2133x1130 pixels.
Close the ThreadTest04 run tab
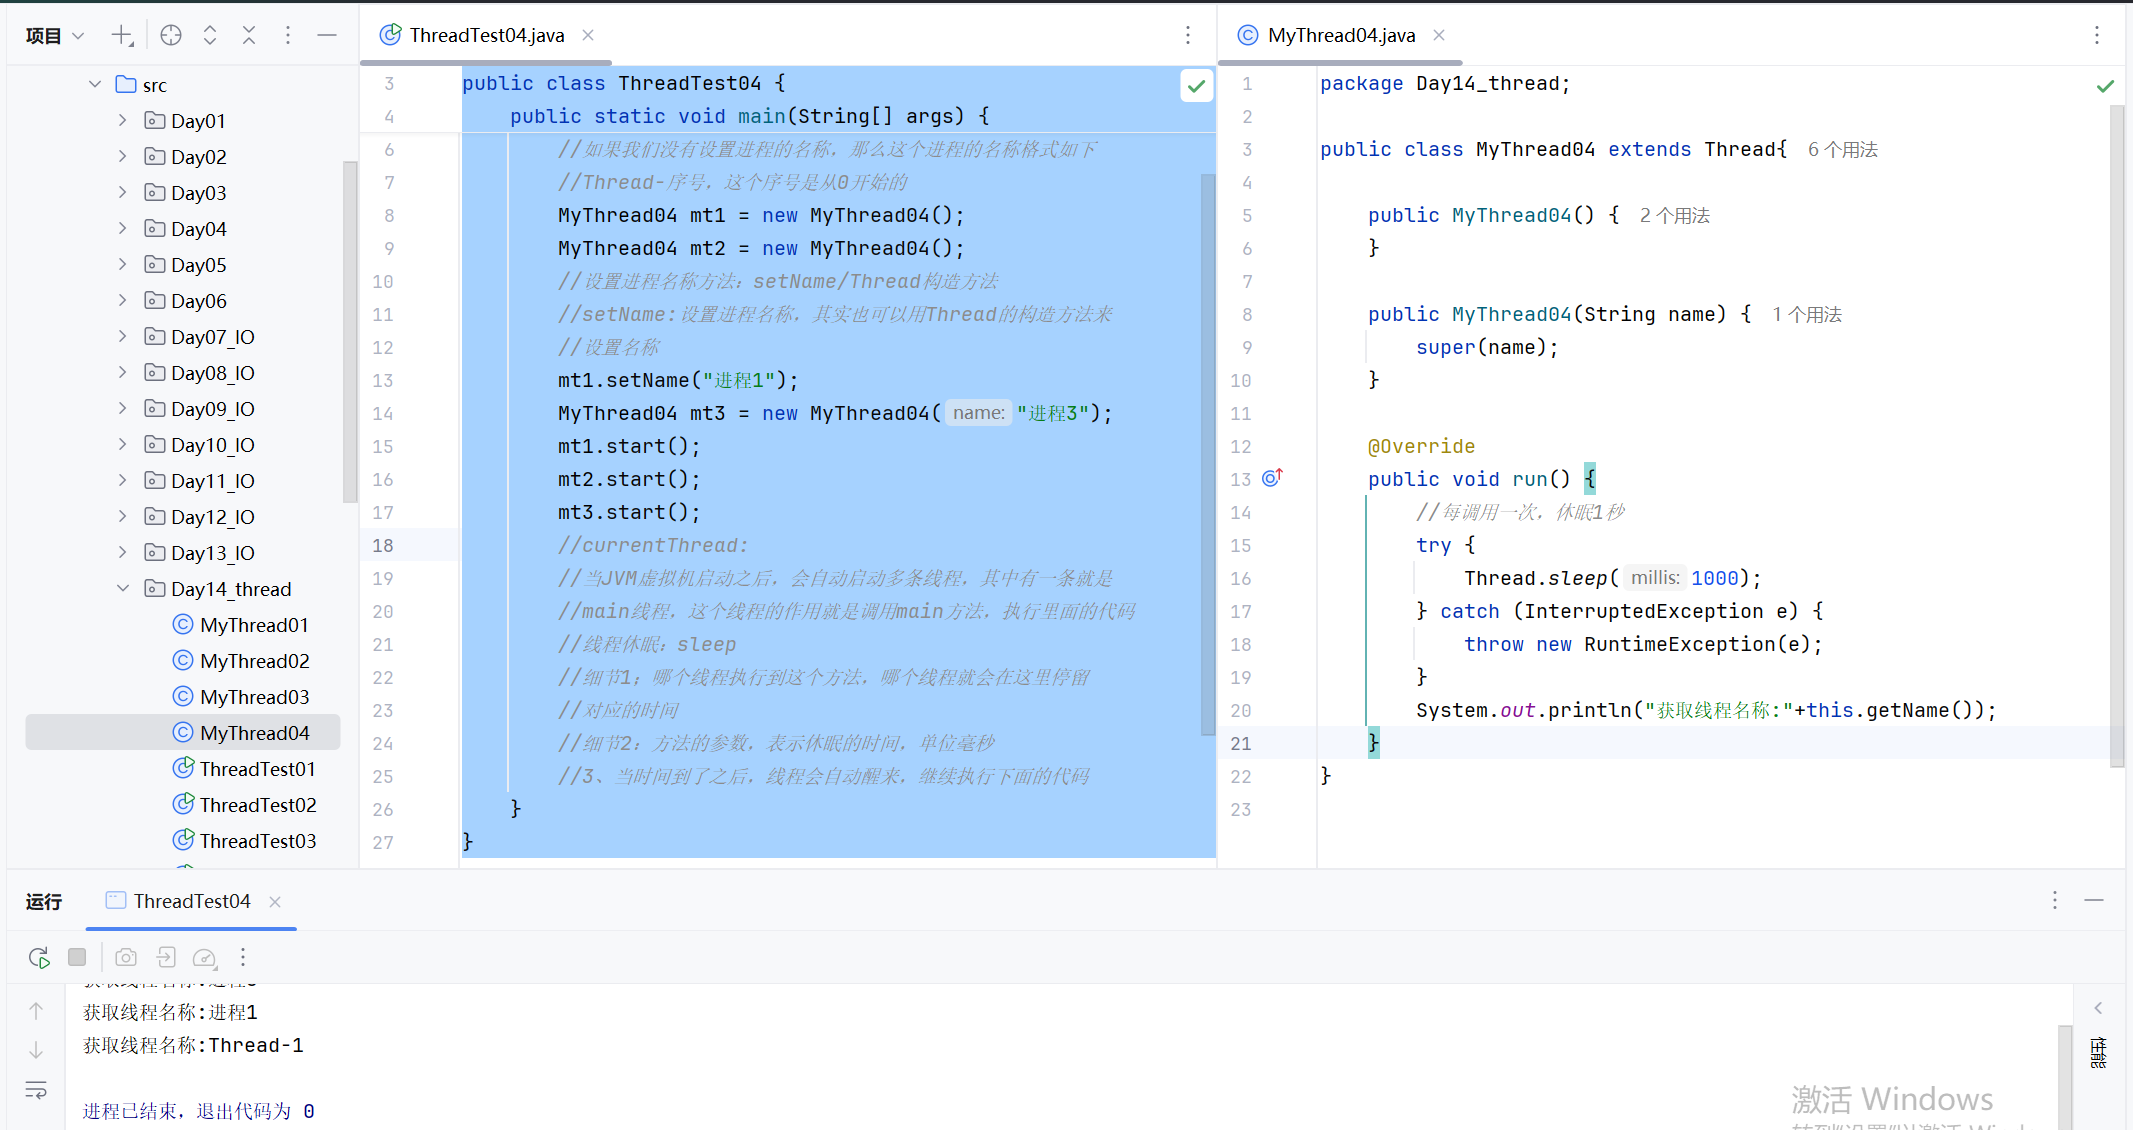(275, 902)
